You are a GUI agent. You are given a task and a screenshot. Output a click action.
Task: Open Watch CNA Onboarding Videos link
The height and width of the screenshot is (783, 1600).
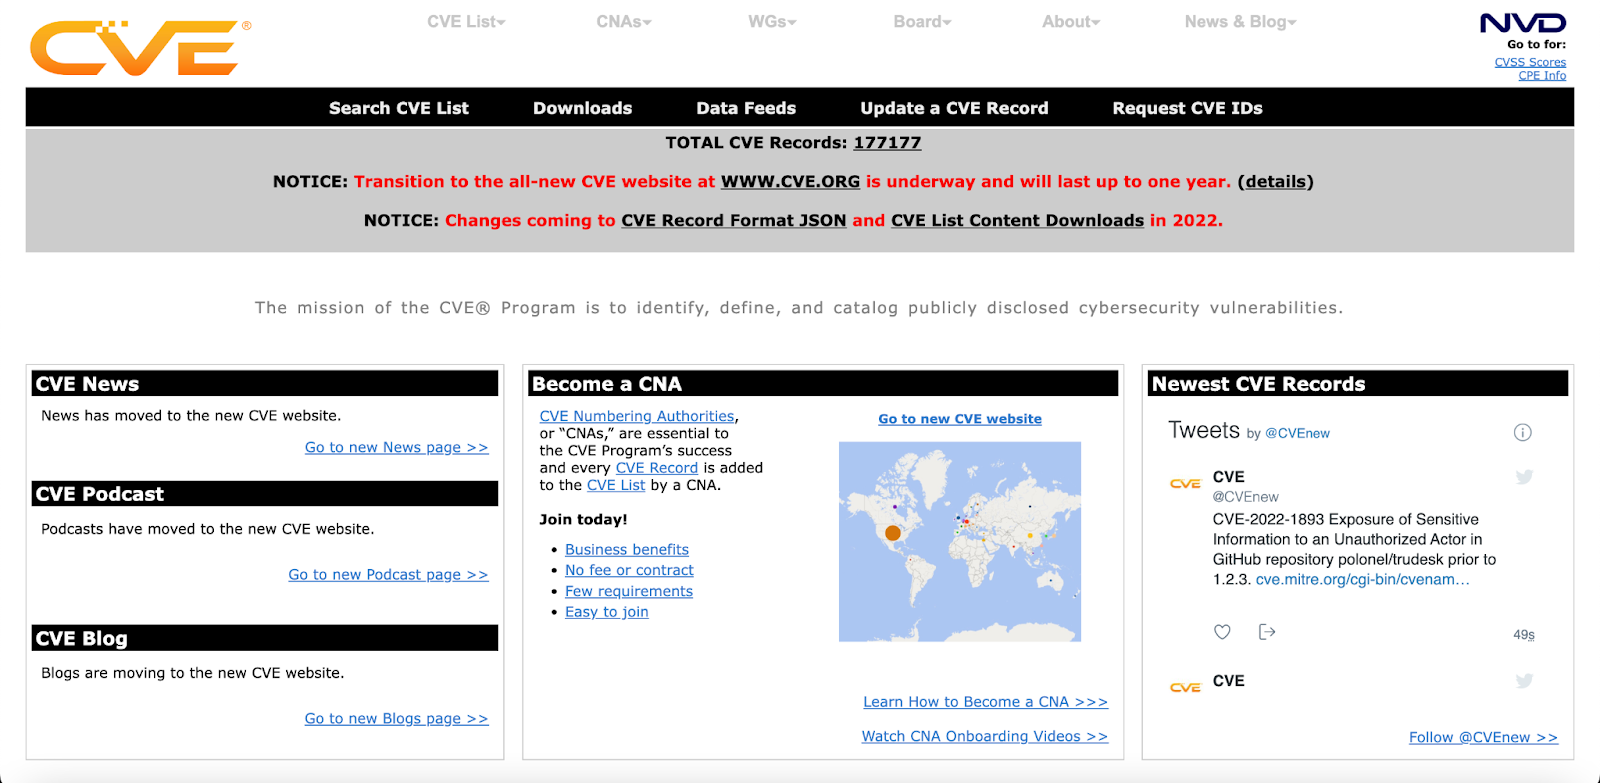point(985,736)
